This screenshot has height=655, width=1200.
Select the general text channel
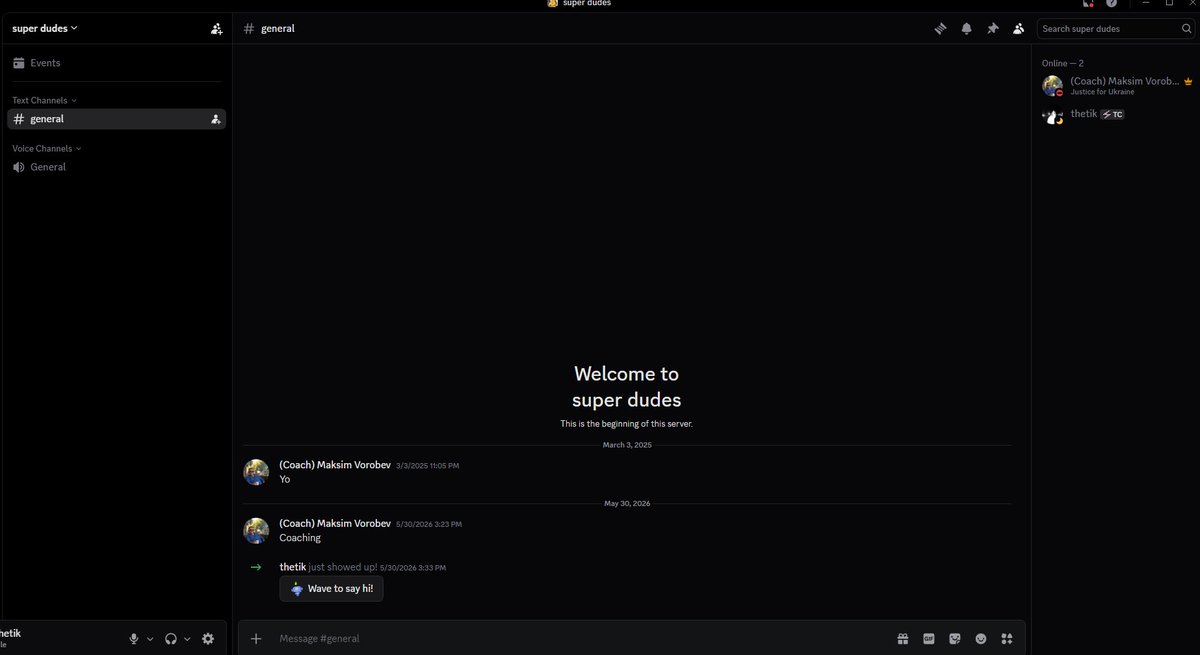point(116,119)
